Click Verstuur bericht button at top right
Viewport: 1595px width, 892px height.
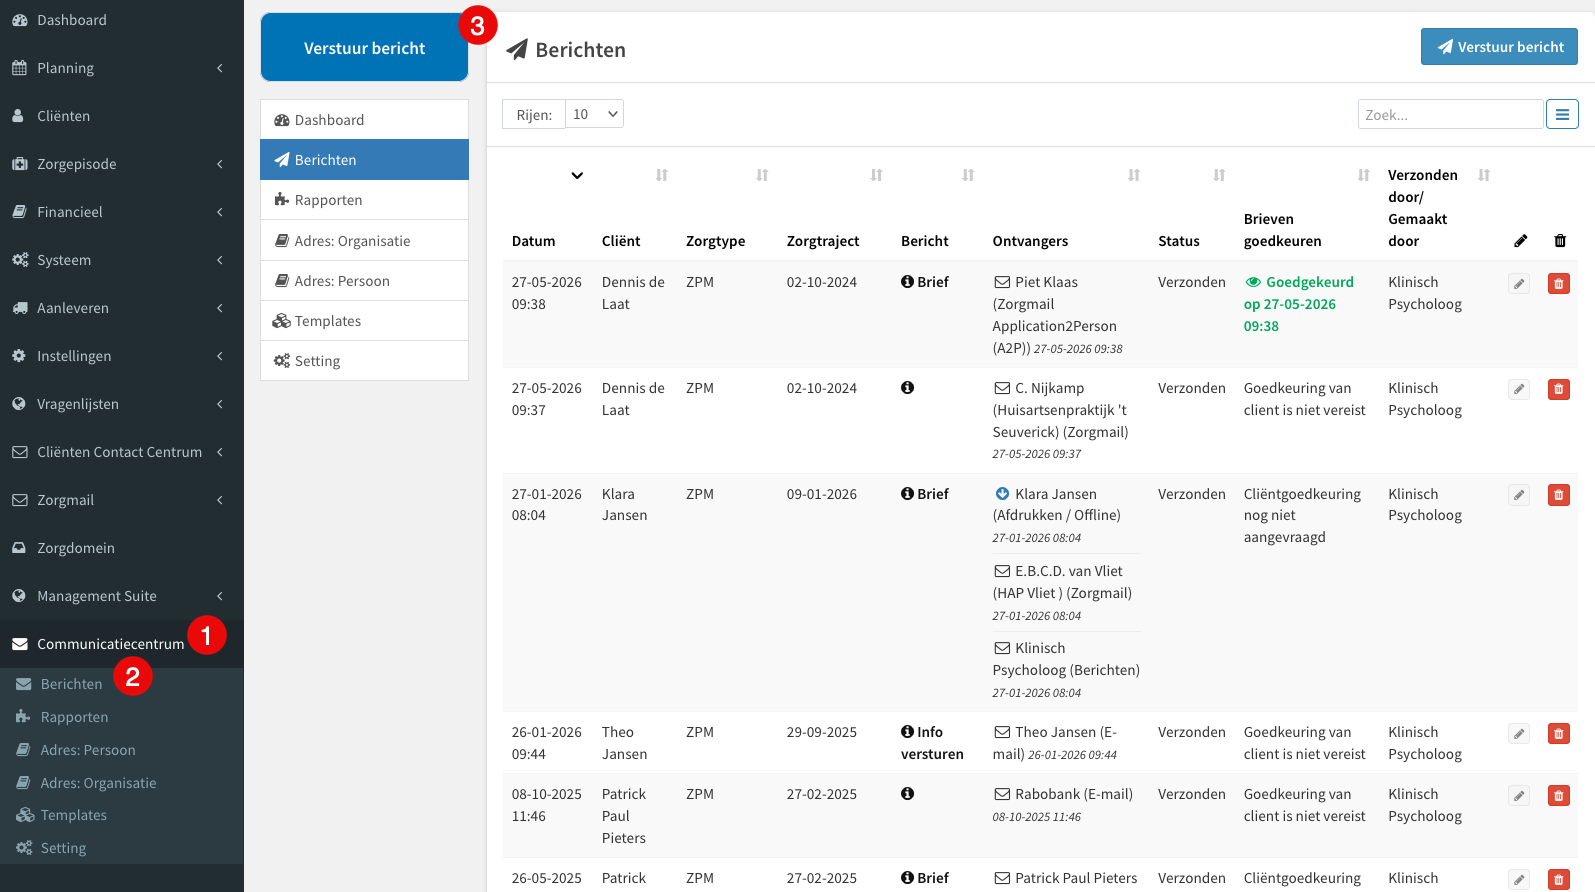point(1499,47)
